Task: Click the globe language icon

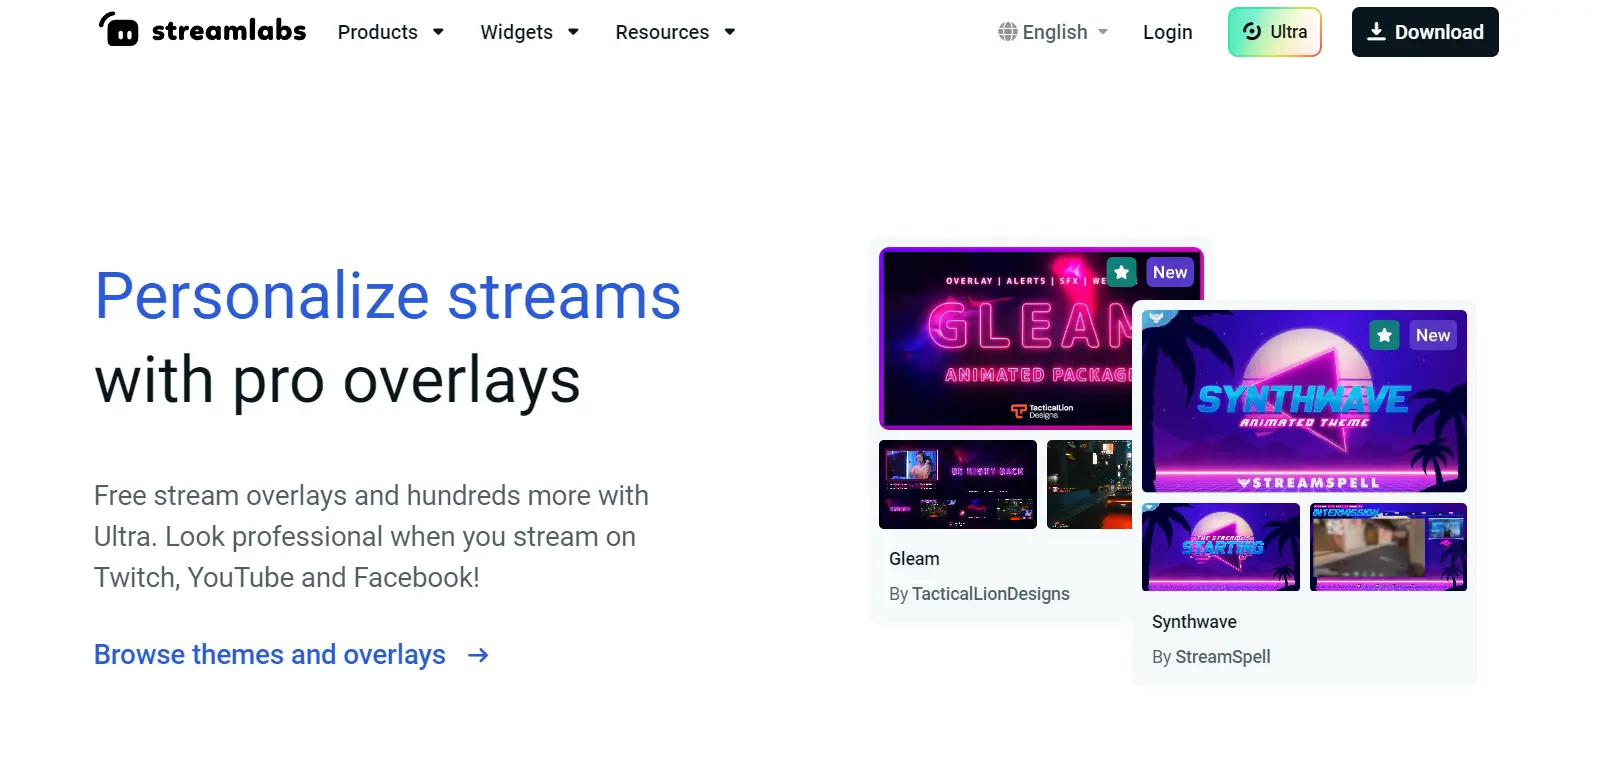Action: pyautogui.click(x=1007, y=32)
